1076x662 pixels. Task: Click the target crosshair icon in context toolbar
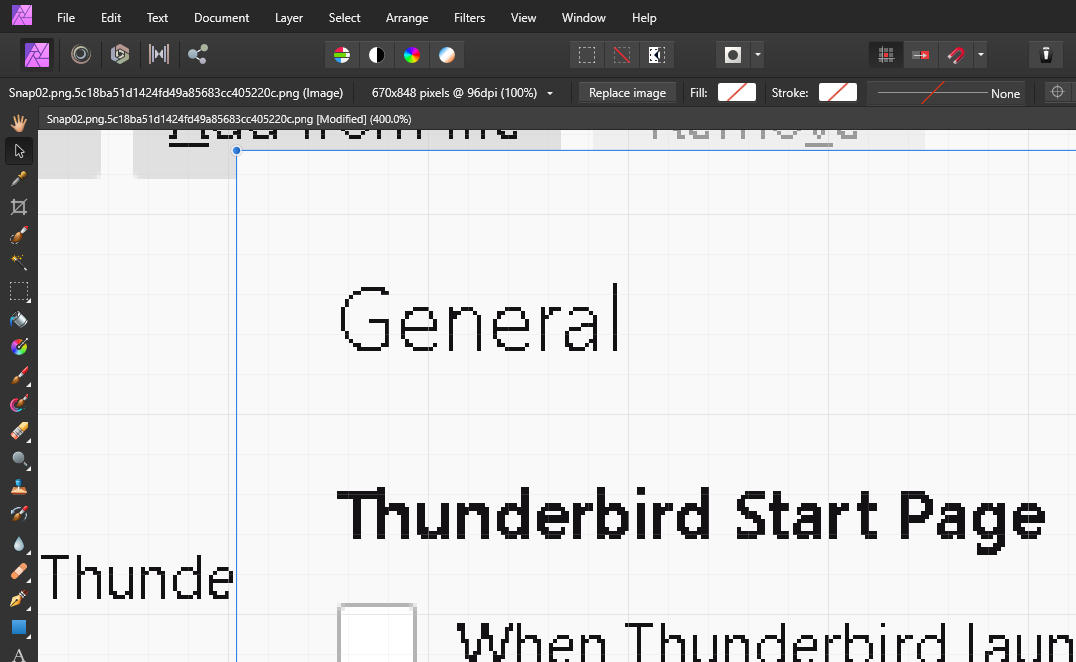[1057, 92]
